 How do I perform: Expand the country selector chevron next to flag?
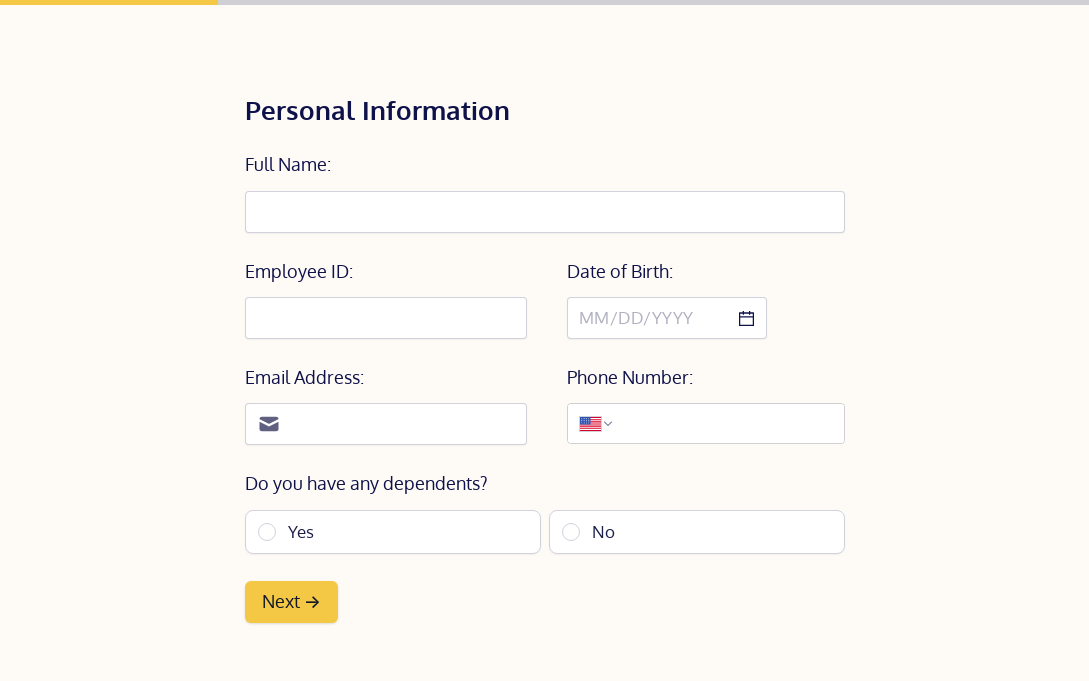coord(607,423)
